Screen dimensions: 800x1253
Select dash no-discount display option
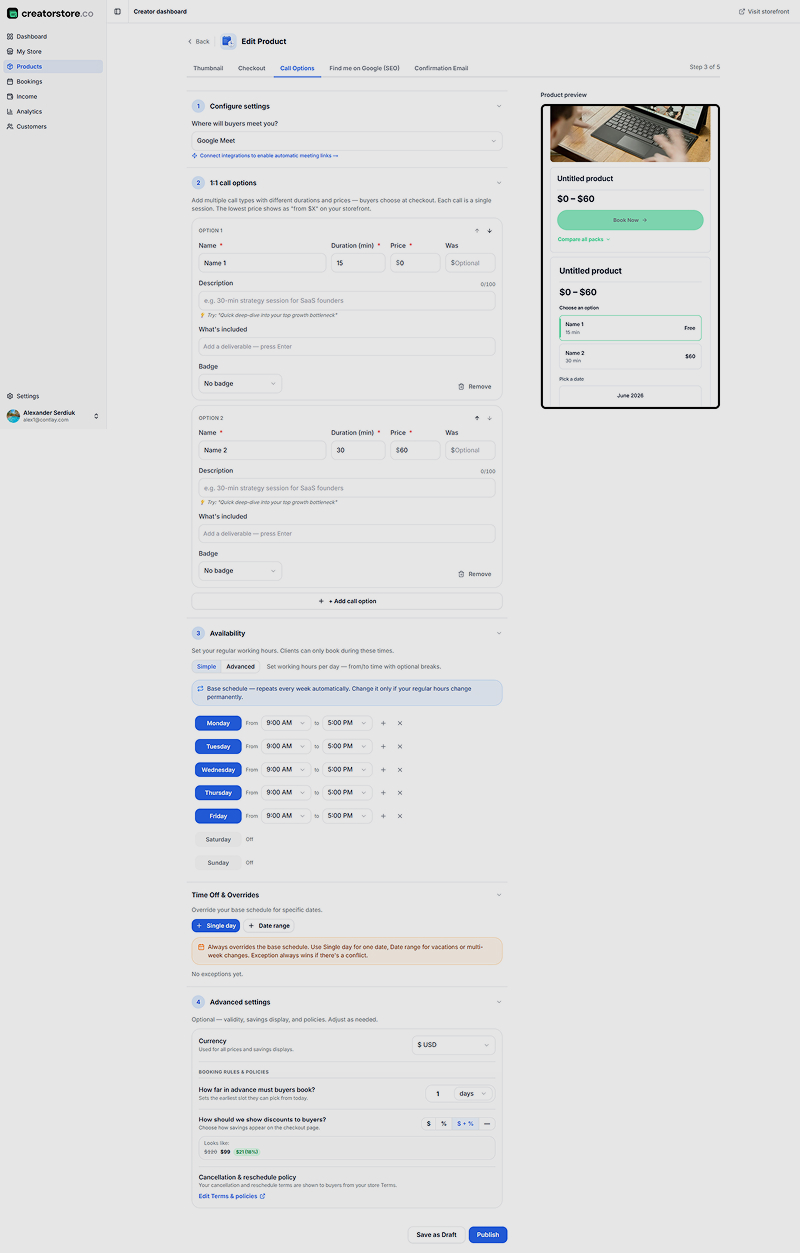pyautogui.click(x=487, y=1124)
